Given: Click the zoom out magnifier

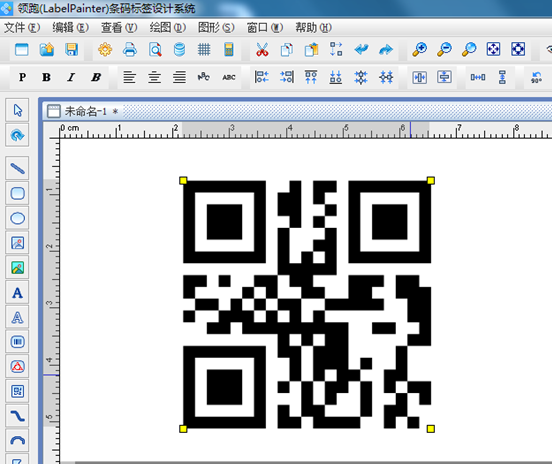Looking at the screenshot, I should pos(444,49).
